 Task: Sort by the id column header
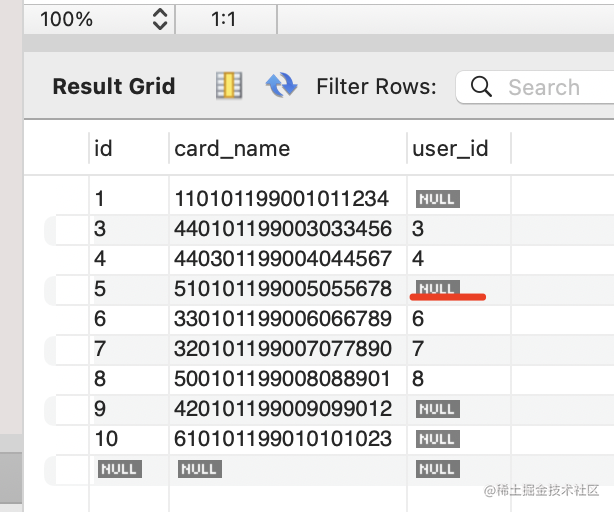pyautogui.click(x=103, y=148)
